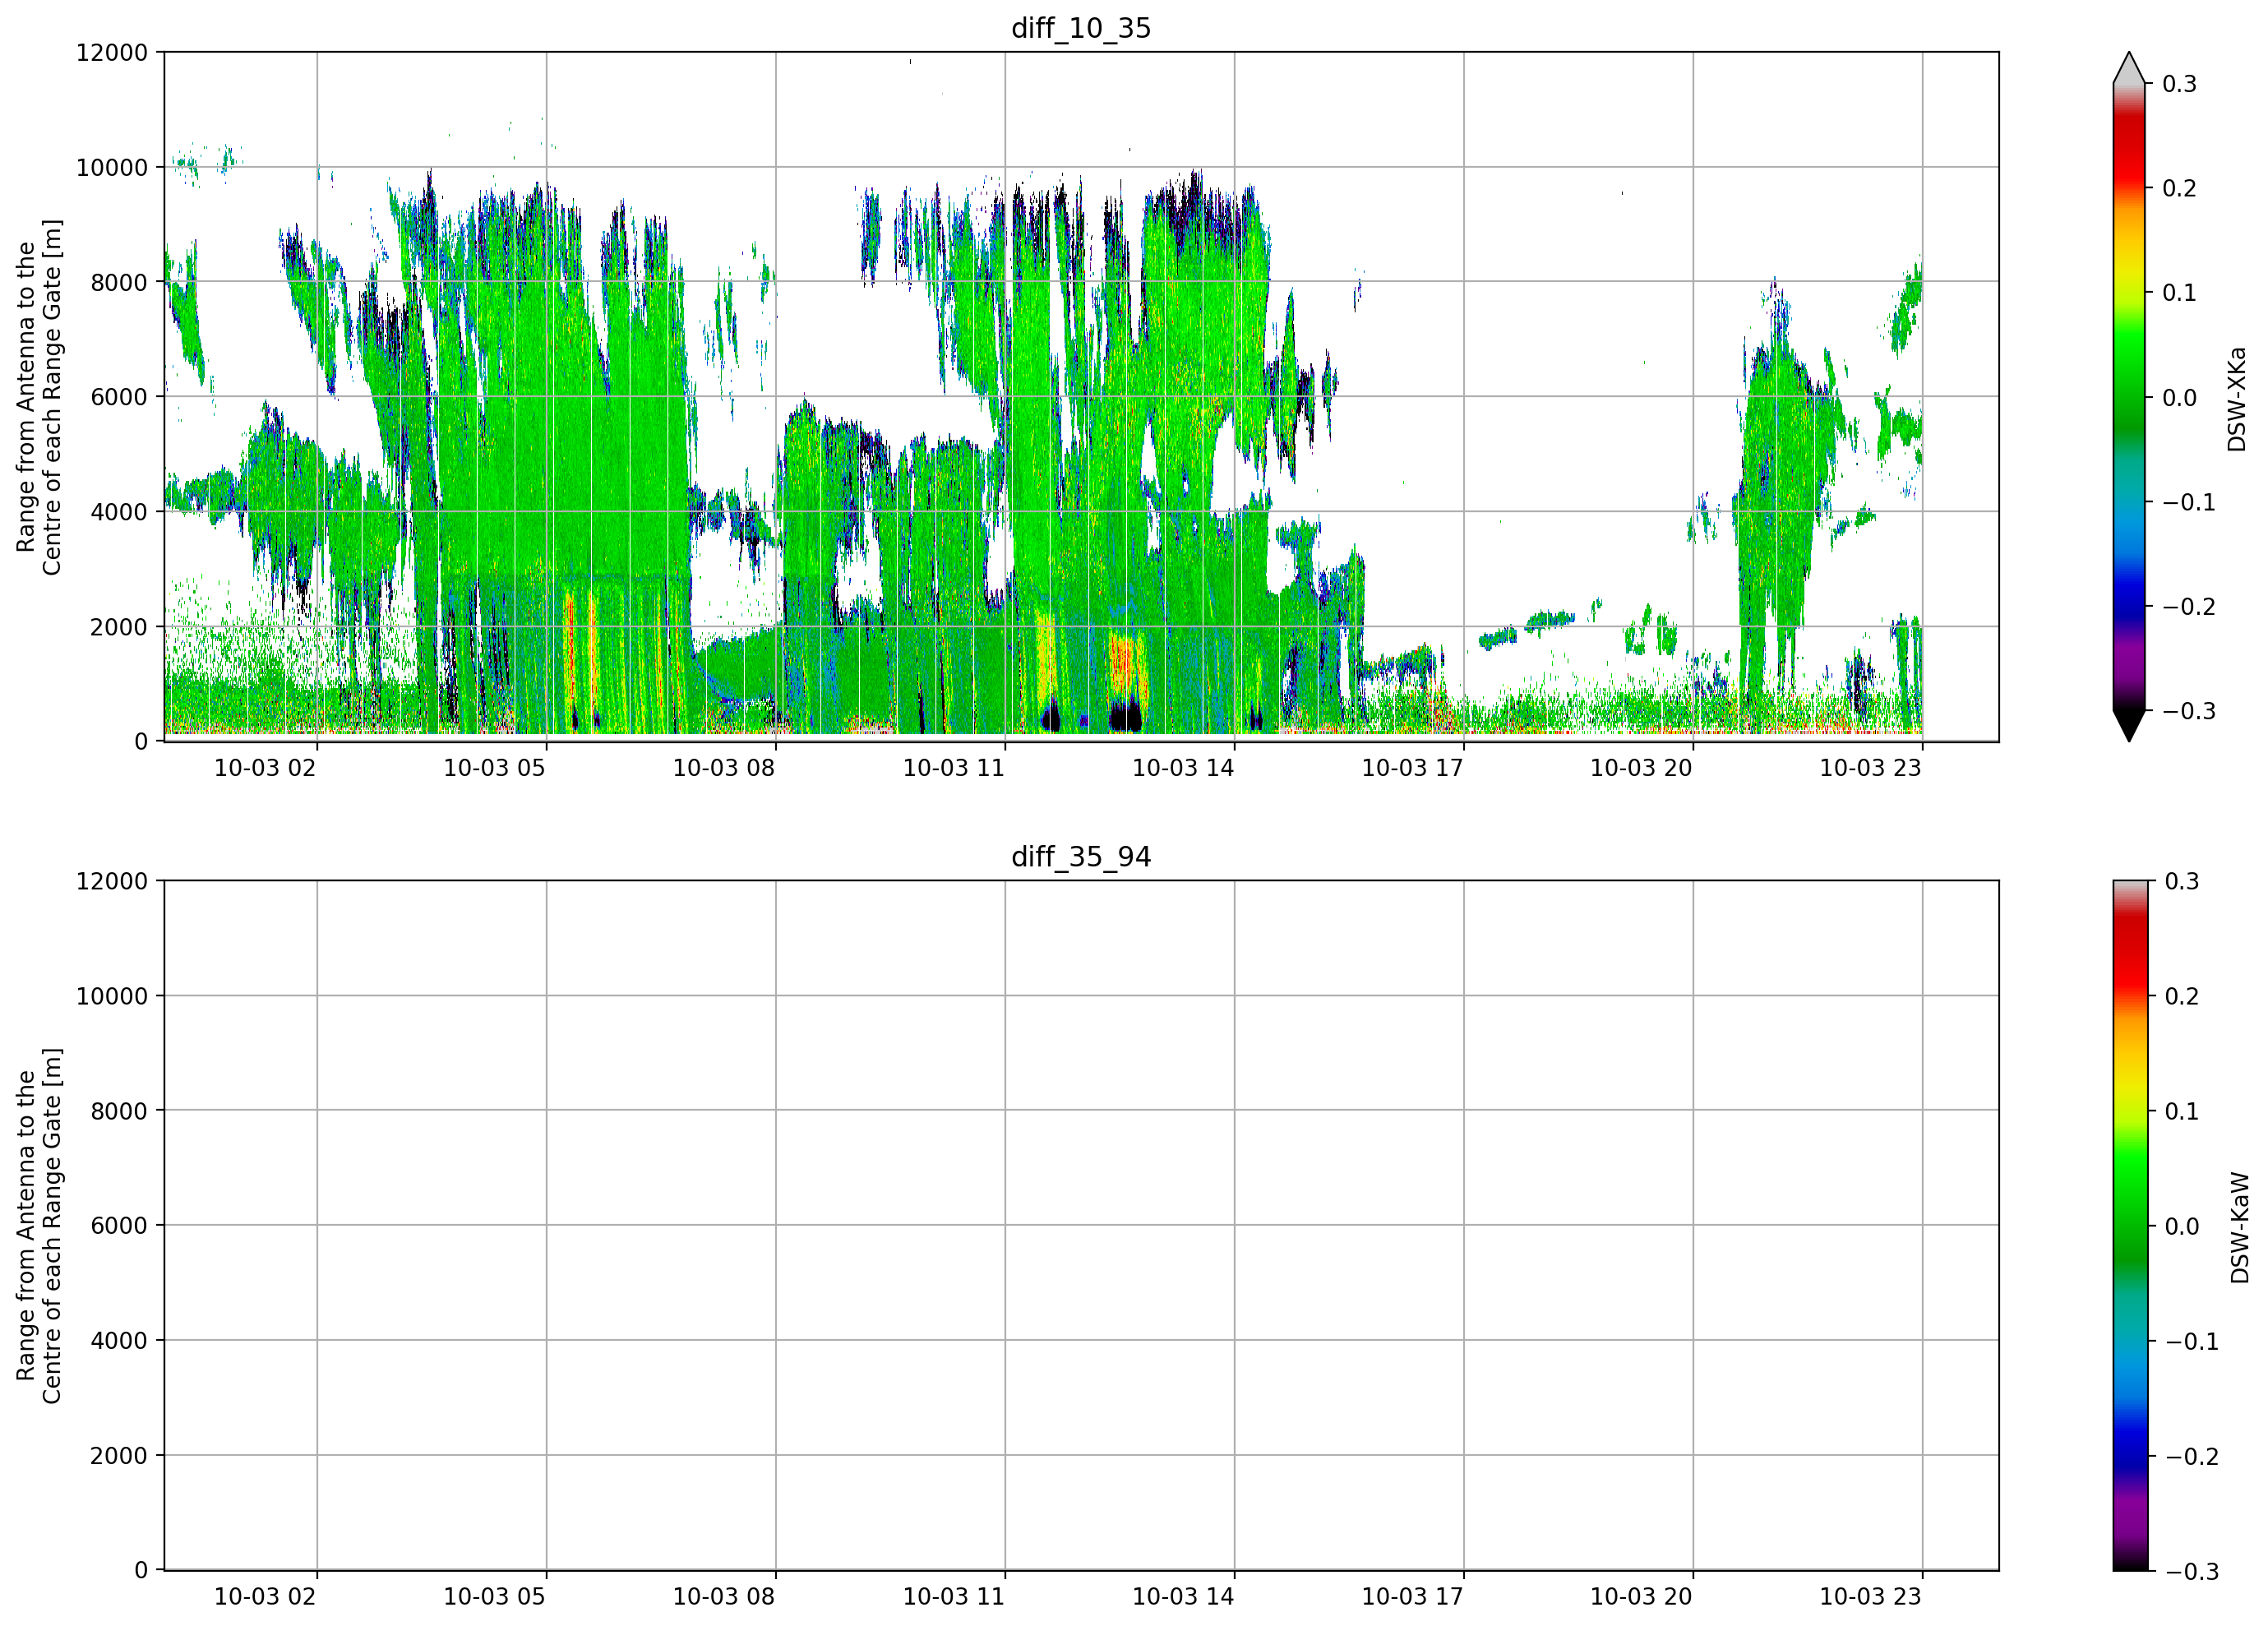This screenshot has width=2268, height=1626.
Task: Click the y-axis range label of diff_35_94 plot
Action: (39, 1225)
